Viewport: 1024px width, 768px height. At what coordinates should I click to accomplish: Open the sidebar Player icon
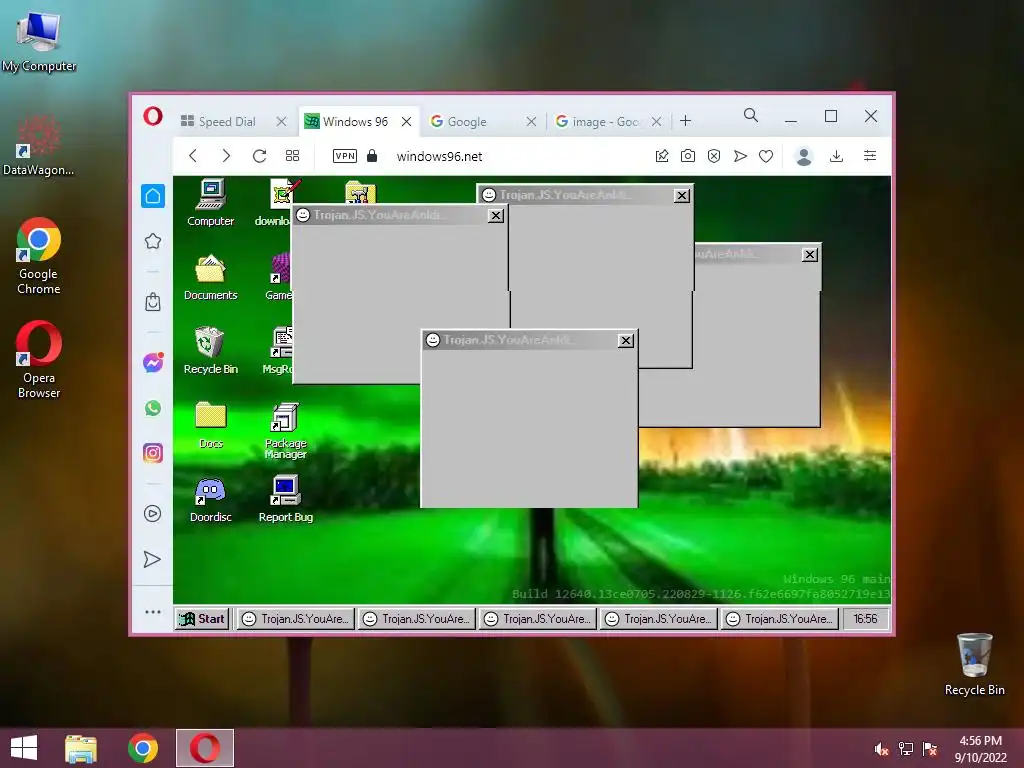click(152, 513)
